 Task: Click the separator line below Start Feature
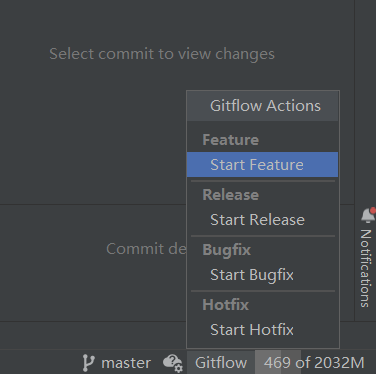click(263, 181)
